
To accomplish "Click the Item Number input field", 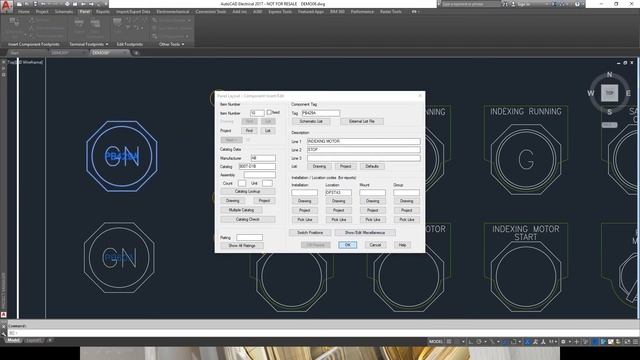I will (257, 113).
